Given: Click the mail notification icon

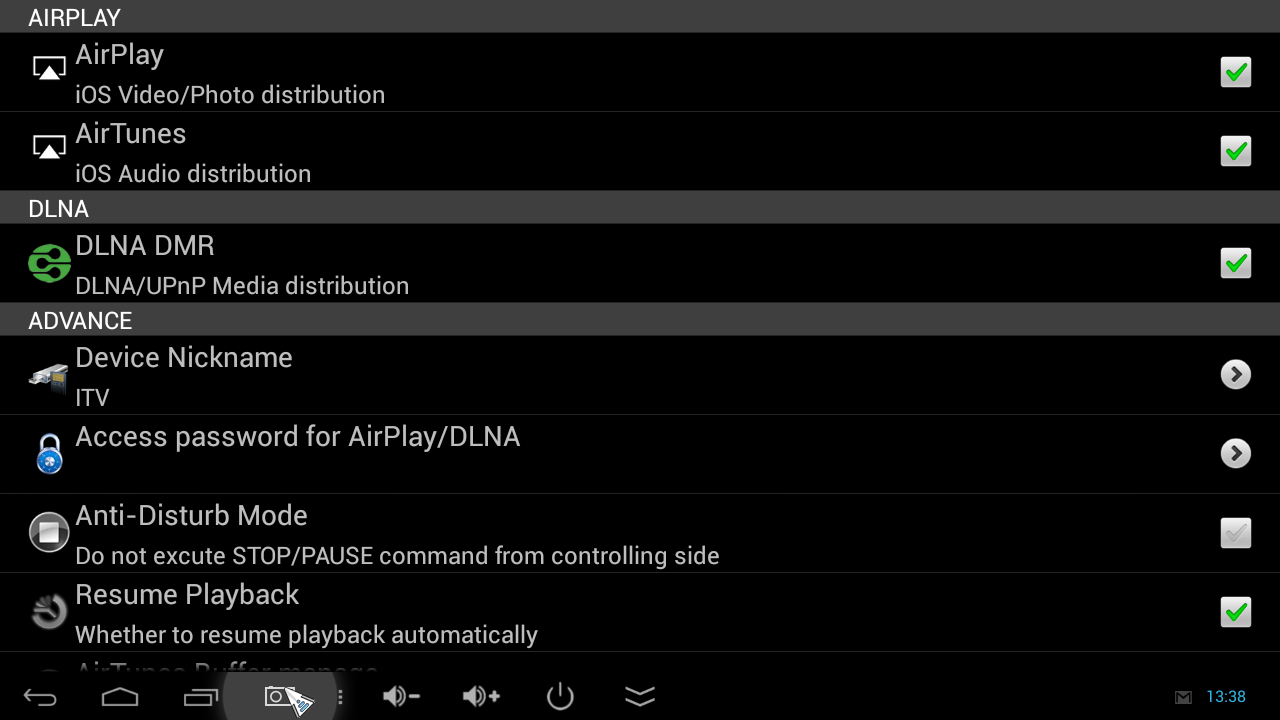Looking at the screenshot, I should point(1183,697).
